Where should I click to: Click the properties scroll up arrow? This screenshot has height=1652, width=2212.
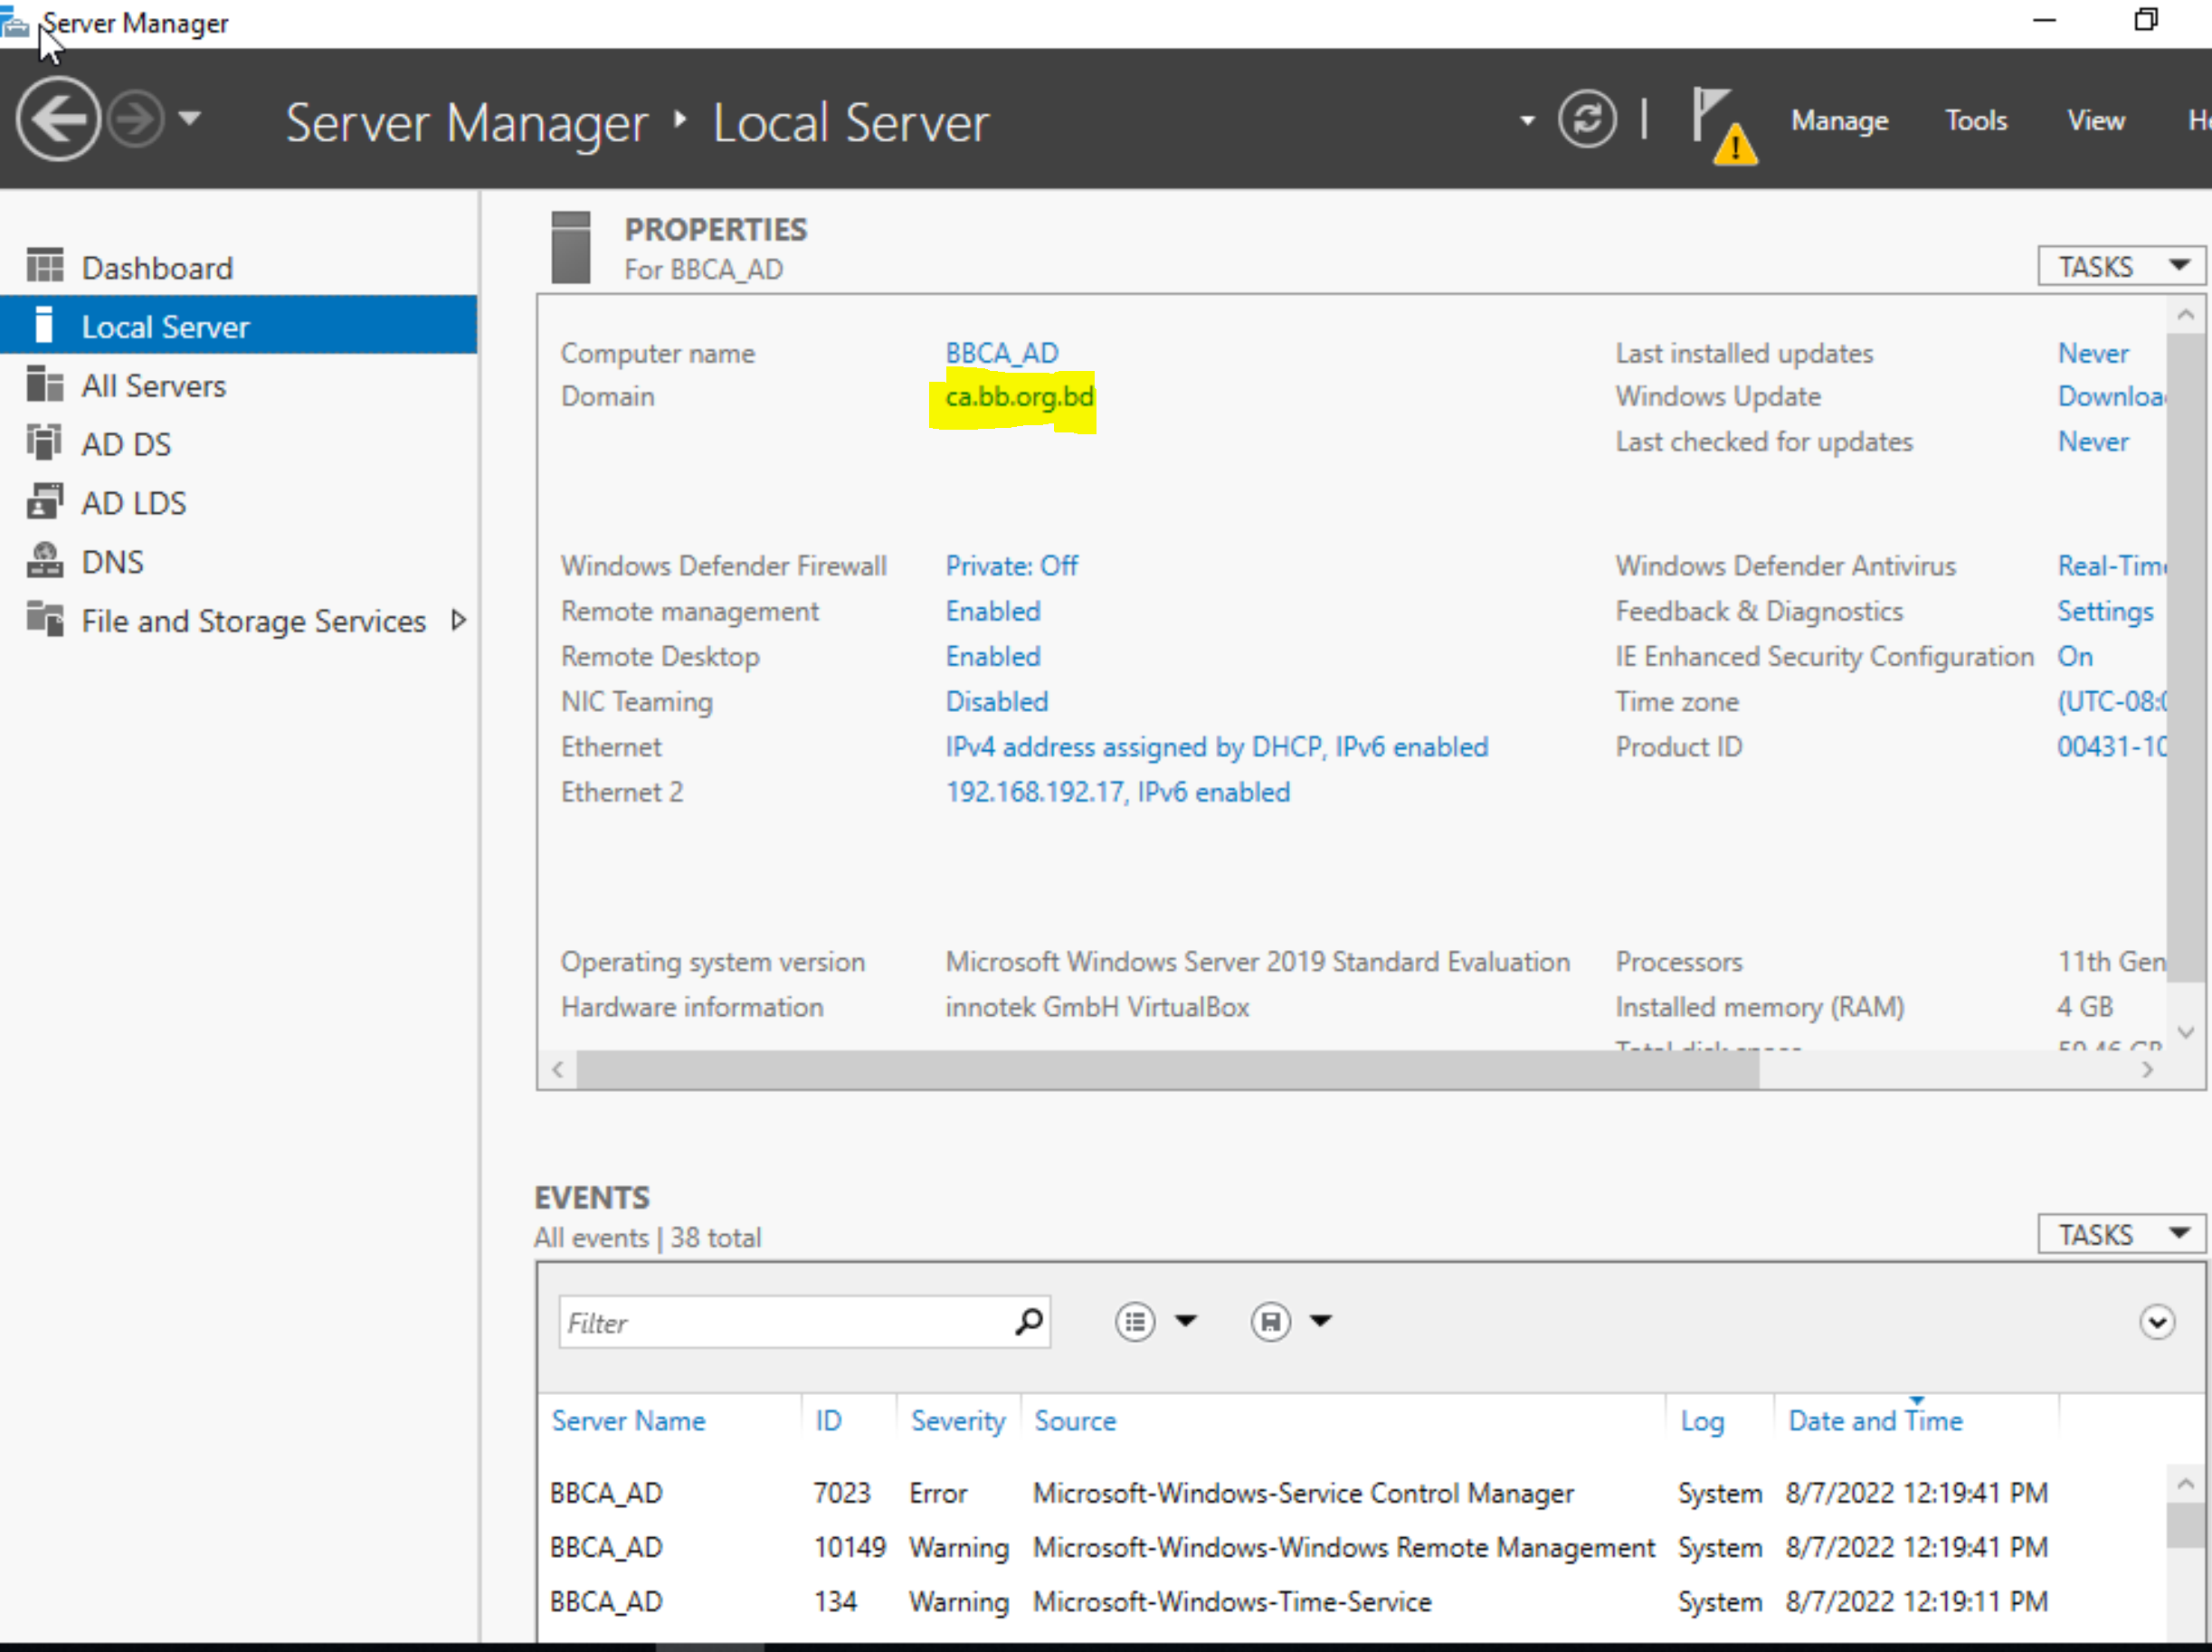[x=2186, y=315]
